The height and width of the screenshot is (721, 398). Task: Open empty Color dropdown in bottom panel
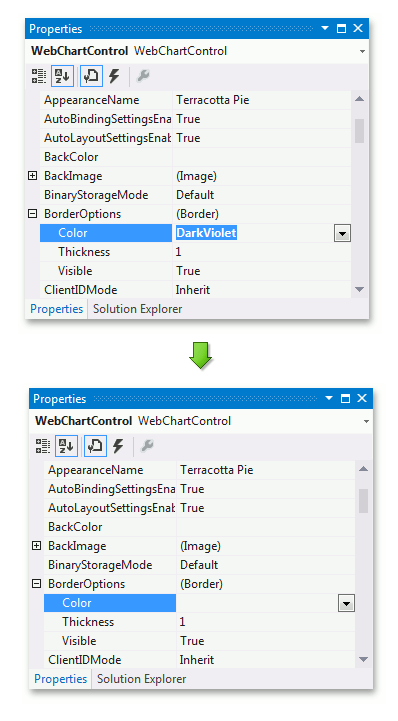tap(347, 603)
